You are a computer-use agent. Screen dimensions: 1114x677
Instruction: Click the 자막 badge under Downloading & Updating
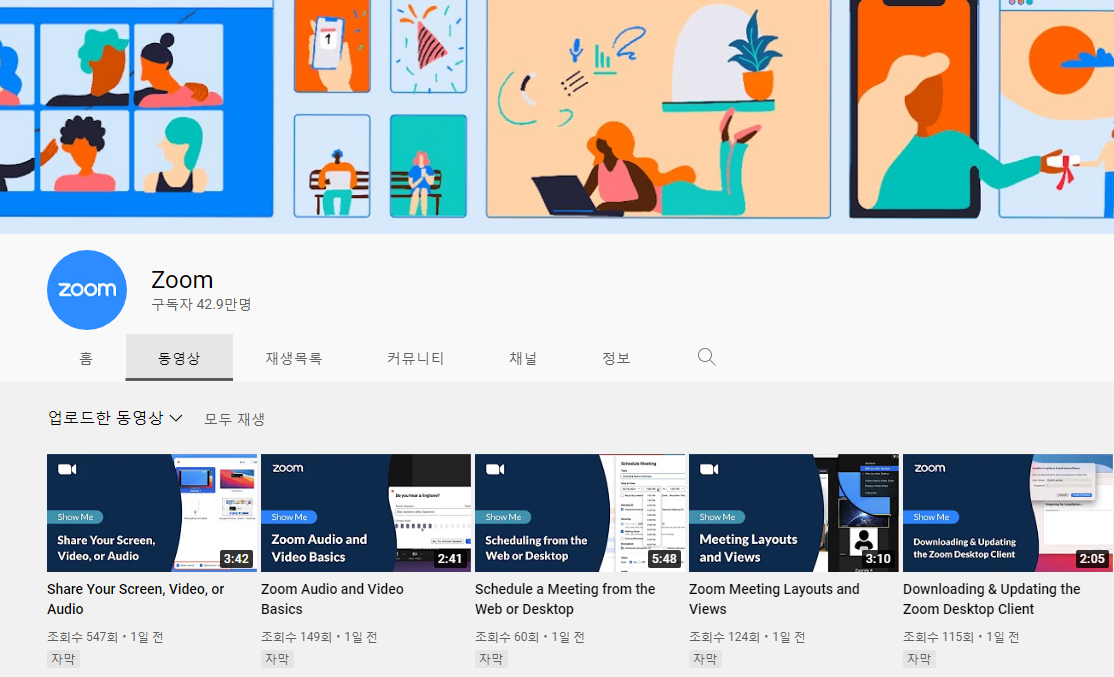pos(919,659)
